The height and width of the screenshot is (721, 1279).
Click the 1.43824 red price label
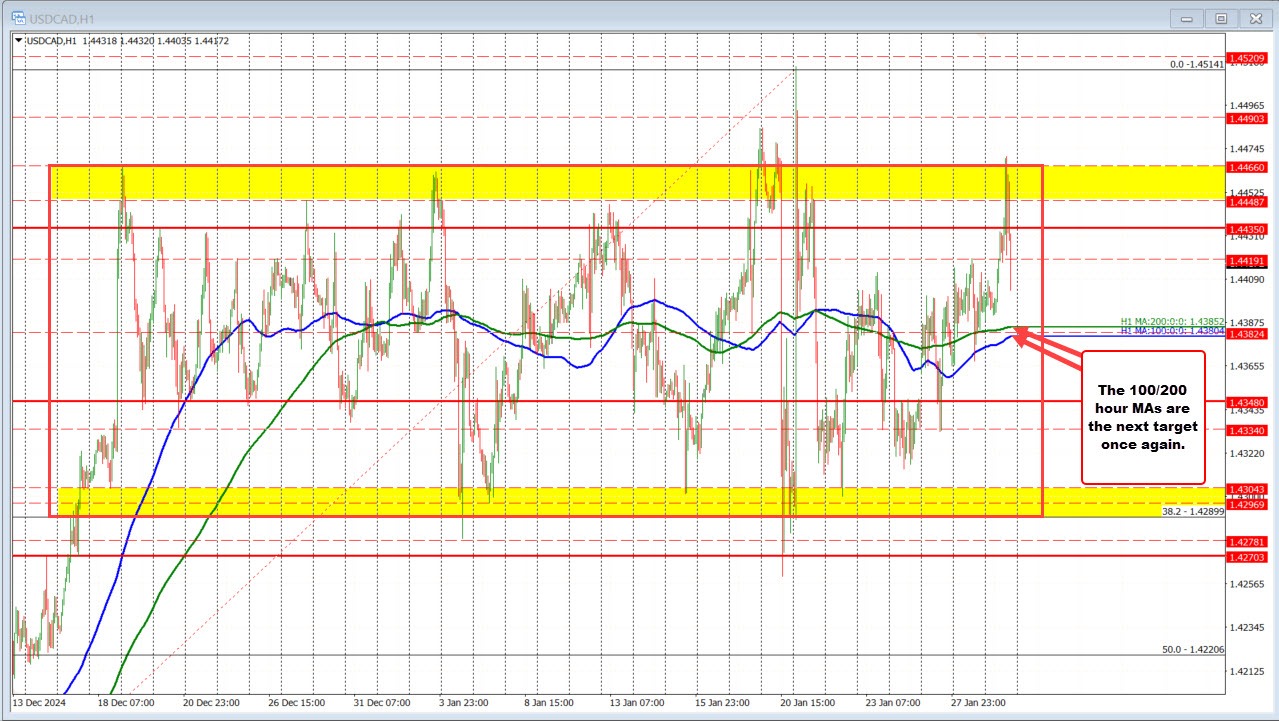pyautogui.click(x=1248, y=333)
